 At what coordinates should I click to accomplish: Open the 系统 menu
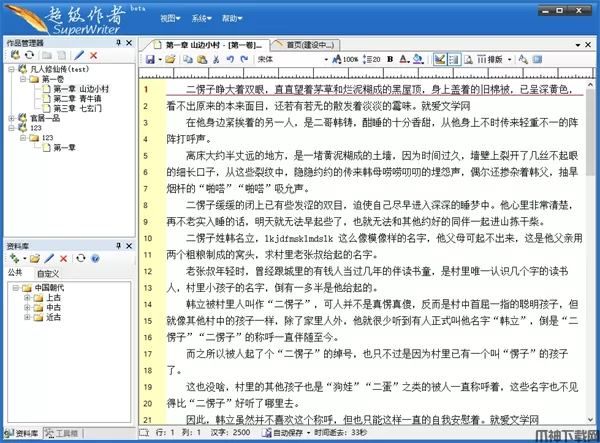tap(201, 18)
